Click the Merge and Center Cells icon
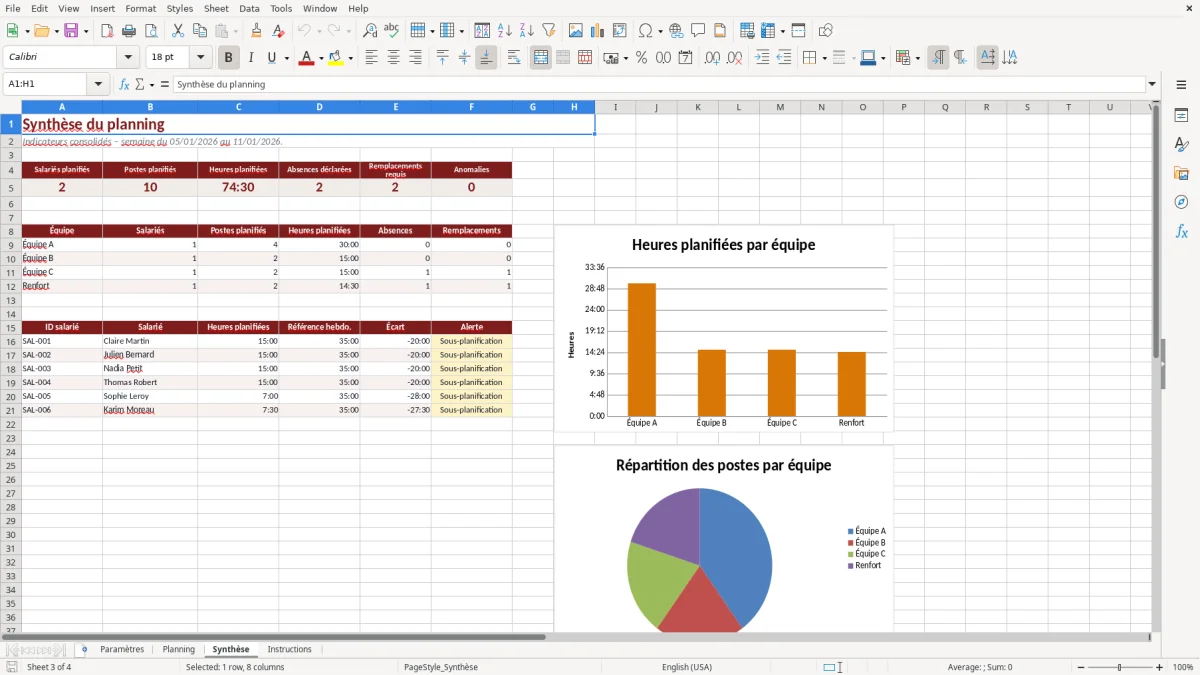This screenshot has width=1200, height=675. [541, 58]
